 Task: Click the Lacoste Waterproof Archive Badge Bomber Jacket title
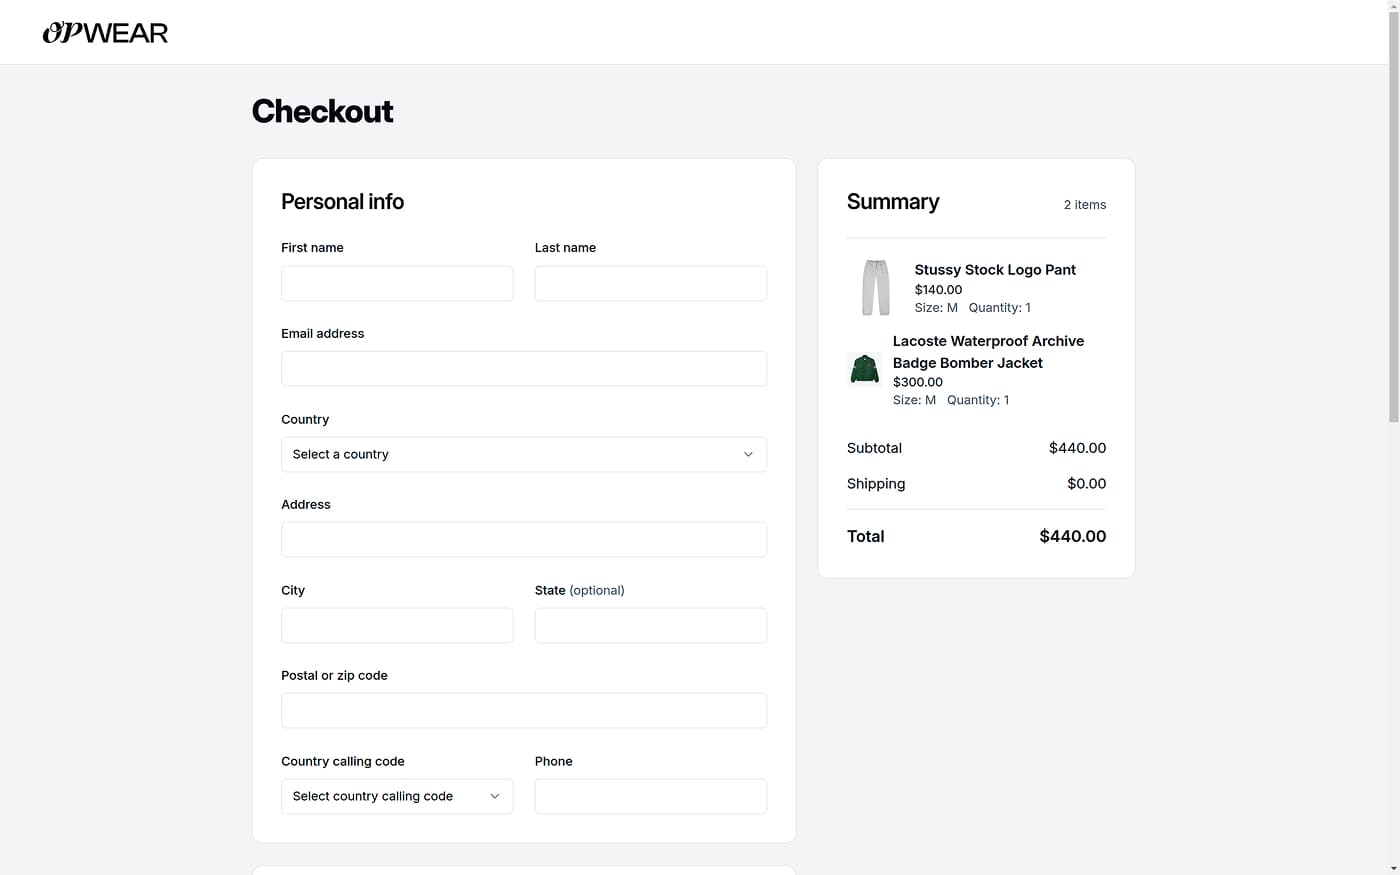pos(988,352)
